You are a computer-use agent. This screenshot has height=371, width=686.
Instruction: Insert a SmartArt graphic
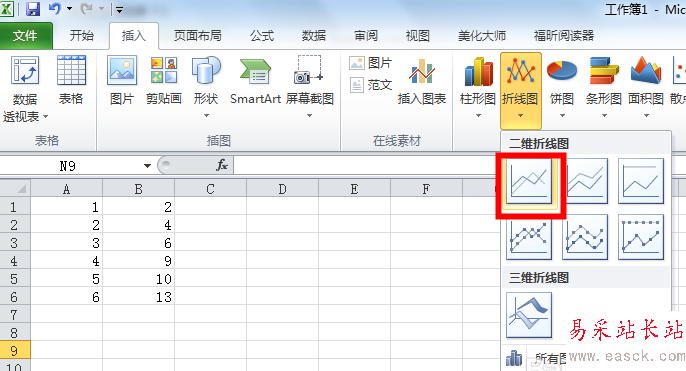point(255,80)
